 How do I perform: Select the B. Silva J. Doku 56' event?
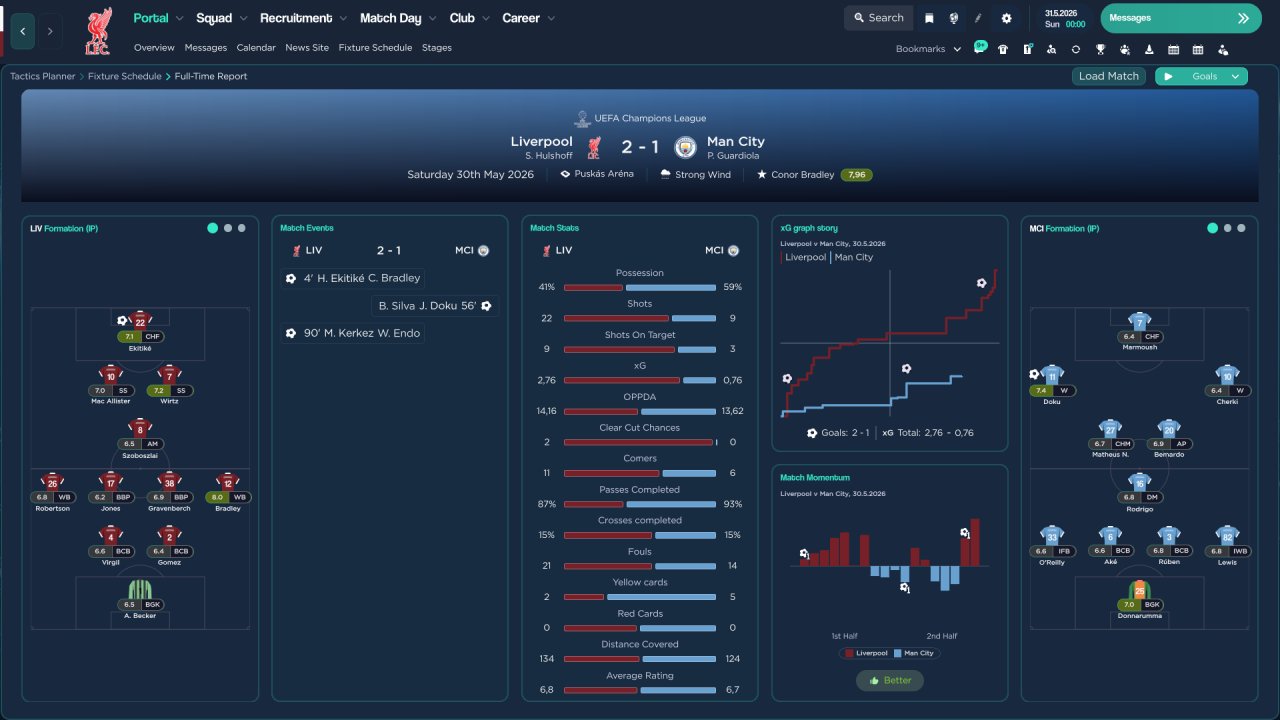tap(433, 306)
